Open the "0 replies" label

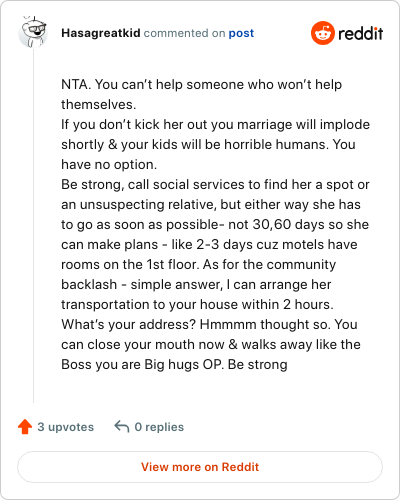pos(159,427)
